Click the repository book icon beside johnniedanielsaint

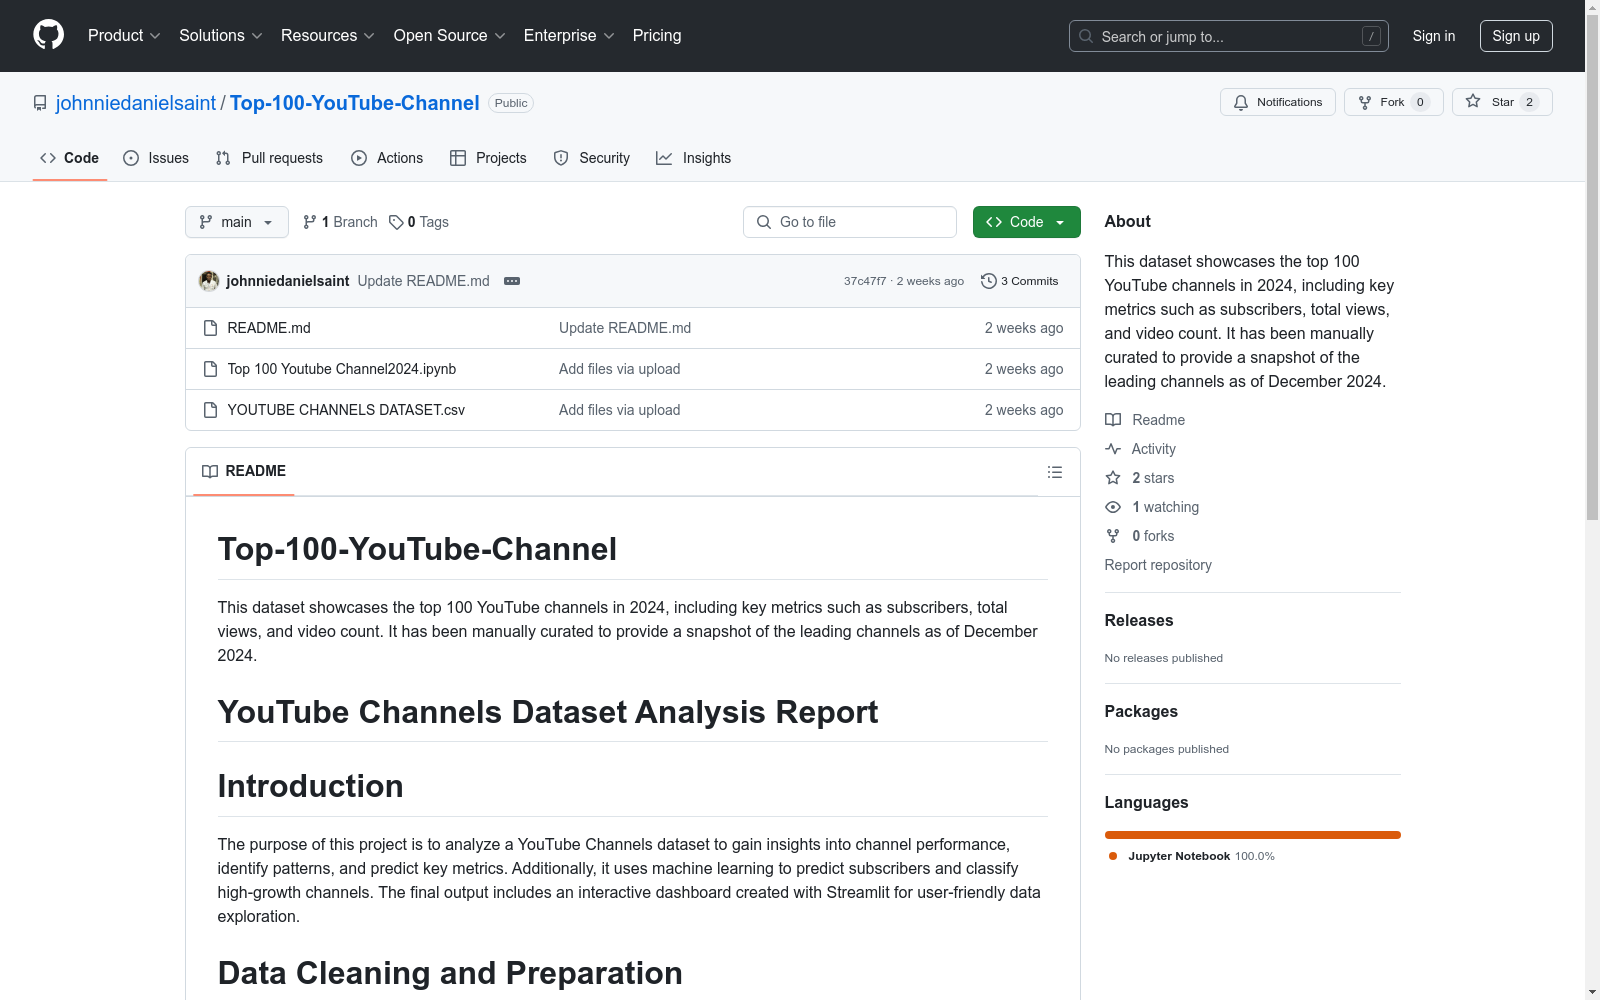point(40,103)
